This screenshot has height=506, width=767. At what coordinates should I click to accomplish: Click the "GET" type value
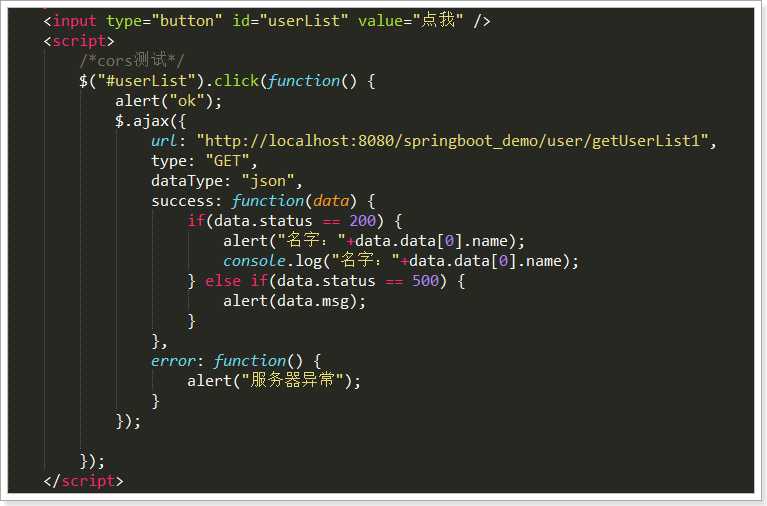tap(227, 161)
